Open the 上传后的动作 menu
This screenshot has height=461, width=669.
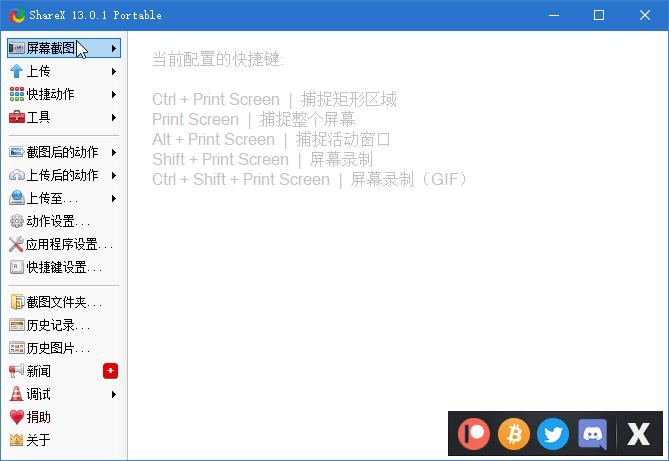pyautogui.click(x=62, y=175)
